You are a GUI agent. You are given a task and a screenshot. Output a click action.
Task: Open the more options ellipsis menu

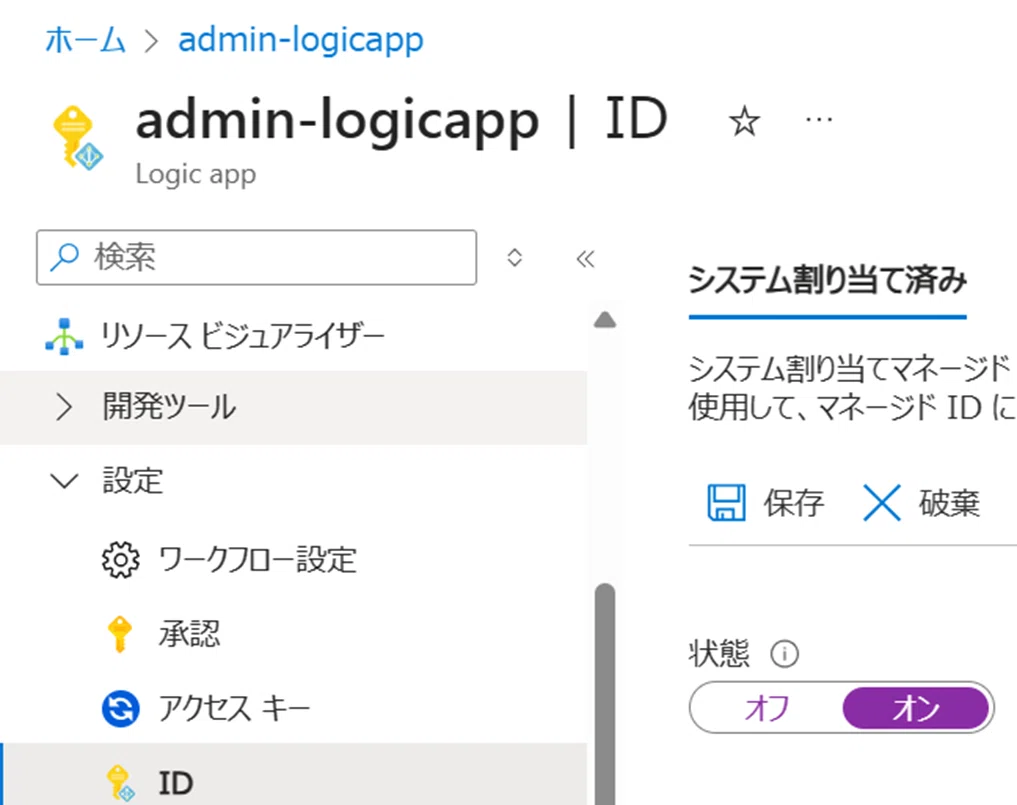819,119
